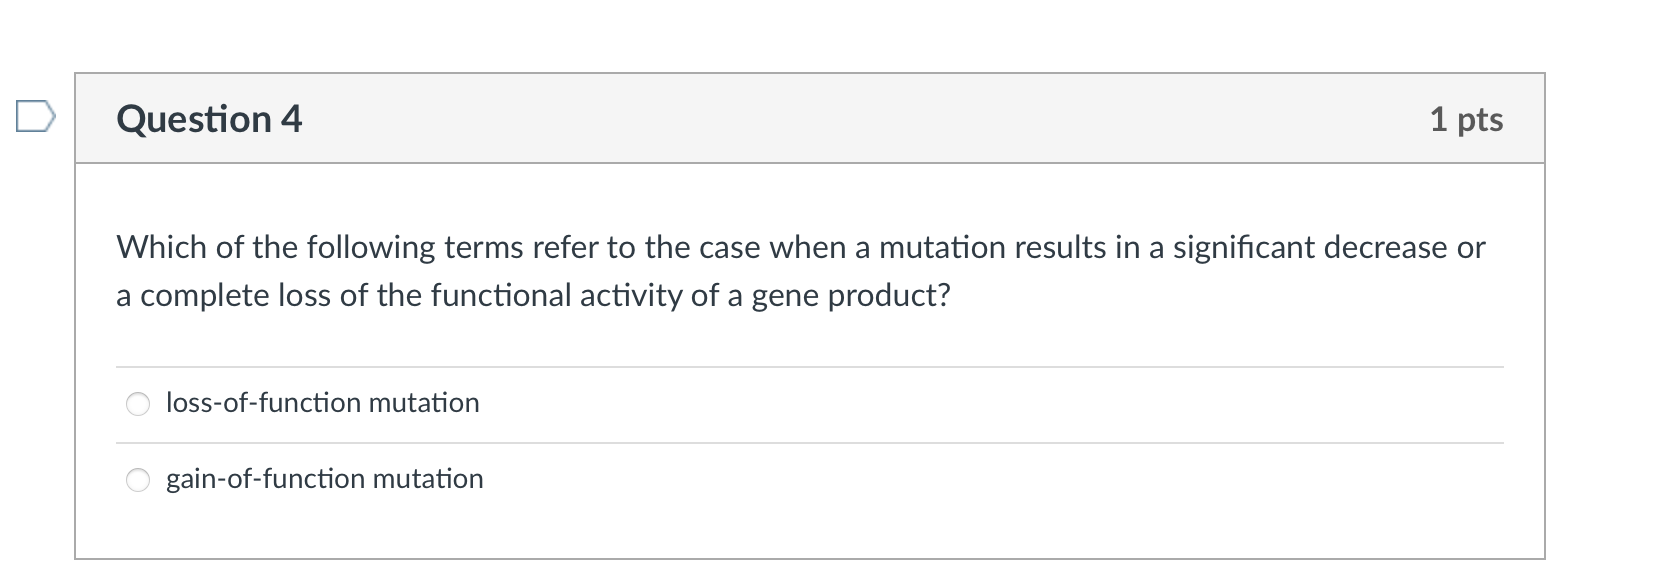The height and width of the screenshot is (574, 1674).
Task: Select the loss-of-function mutation radio button
Action: pos(138,404)
